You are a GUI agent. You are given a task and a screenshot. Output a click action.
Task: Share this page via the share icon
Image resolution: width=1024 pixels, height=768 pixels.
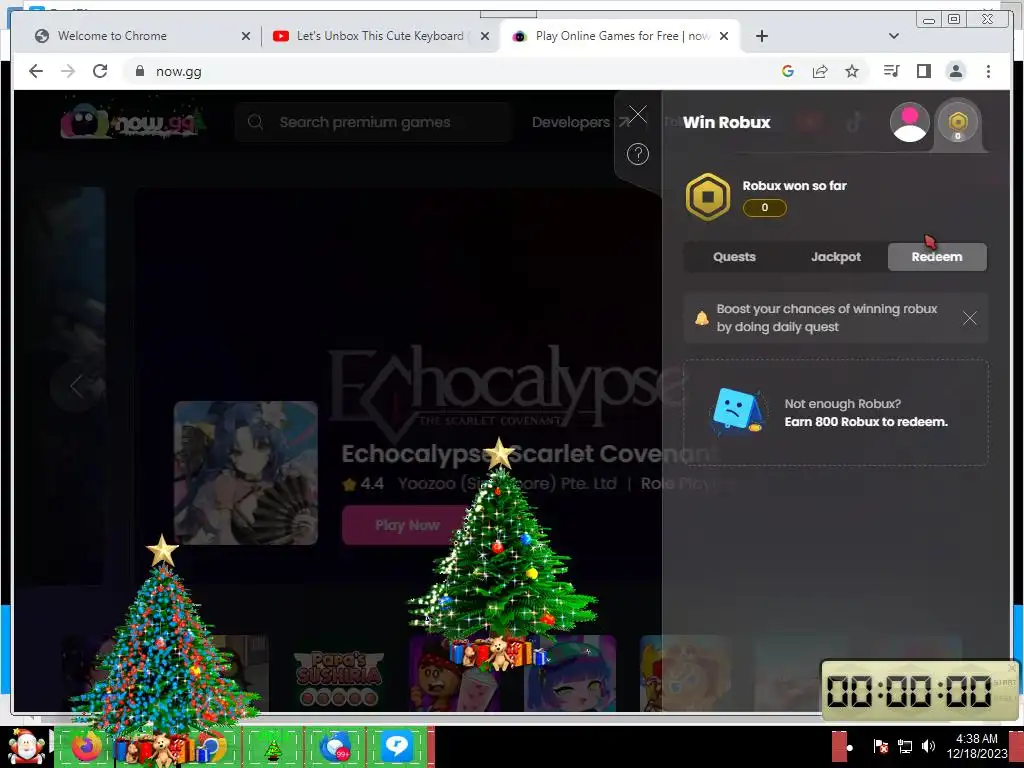tap(820, 71)
